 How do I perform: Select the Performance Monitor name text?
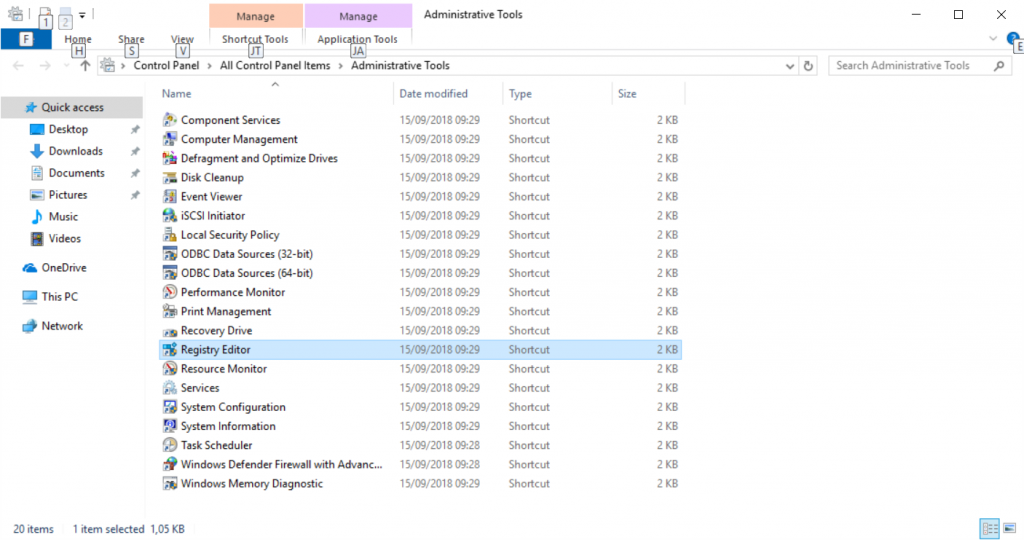click(x=232, y=292)
